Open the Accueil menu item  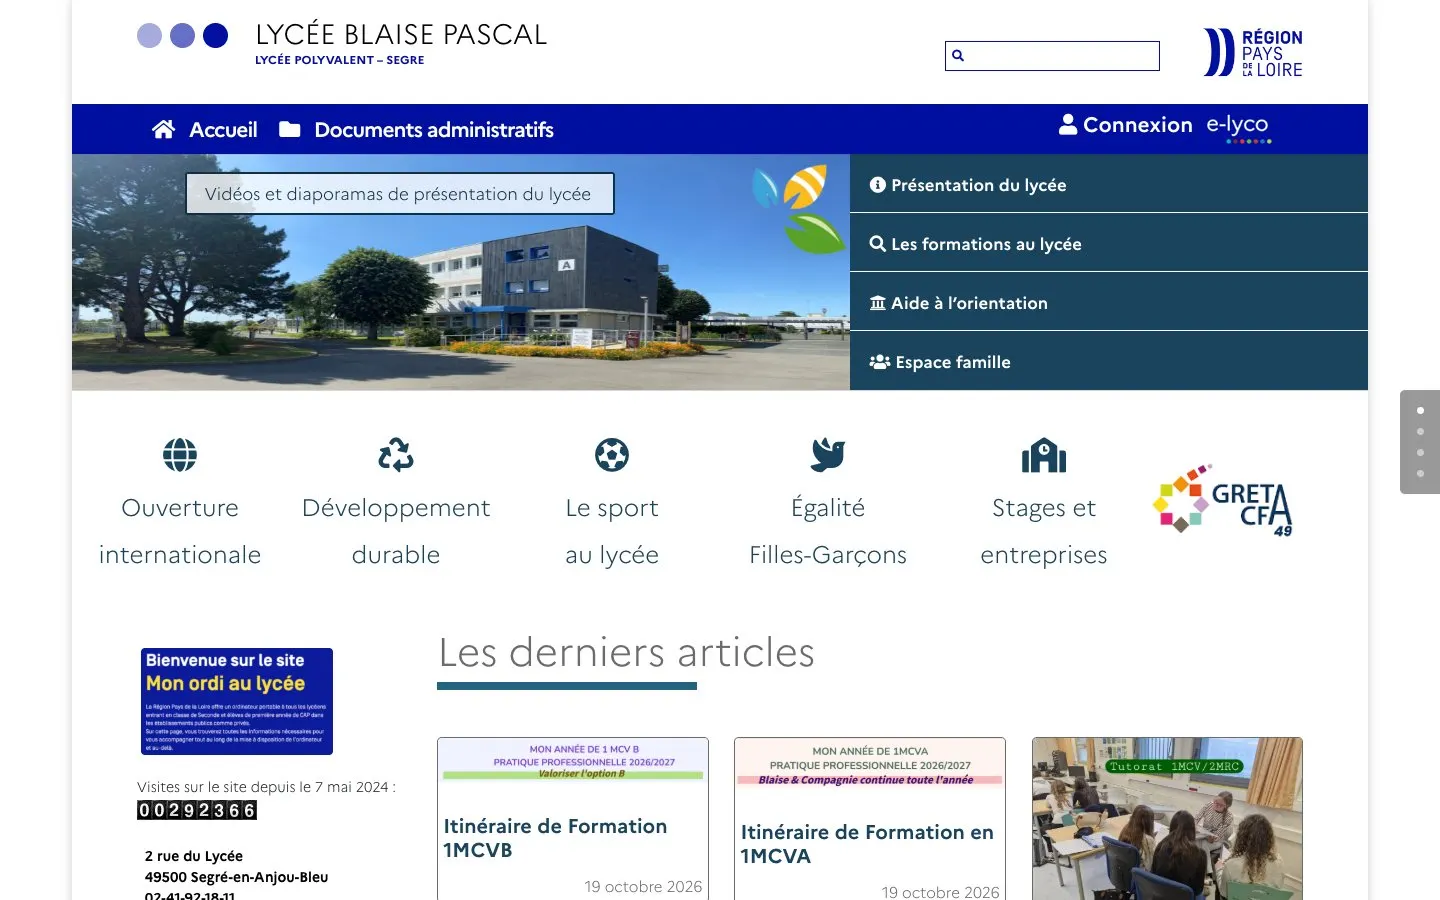tap(223, 130)
